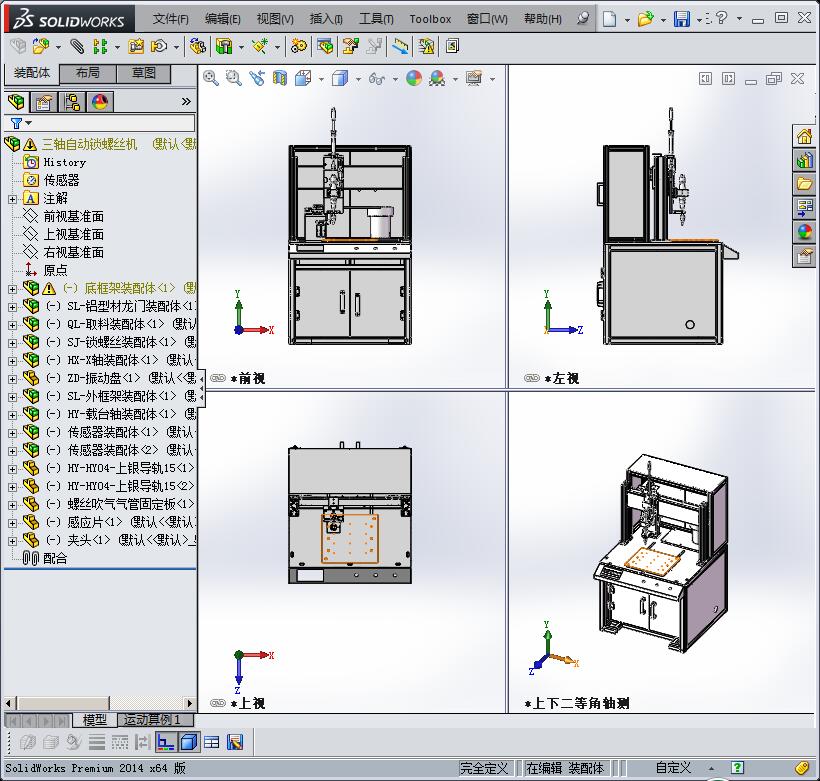The height and width of the screenshot is (781, 820).
Task: Toggle the link views icon beside 上视
Action: tap(218, 703)
